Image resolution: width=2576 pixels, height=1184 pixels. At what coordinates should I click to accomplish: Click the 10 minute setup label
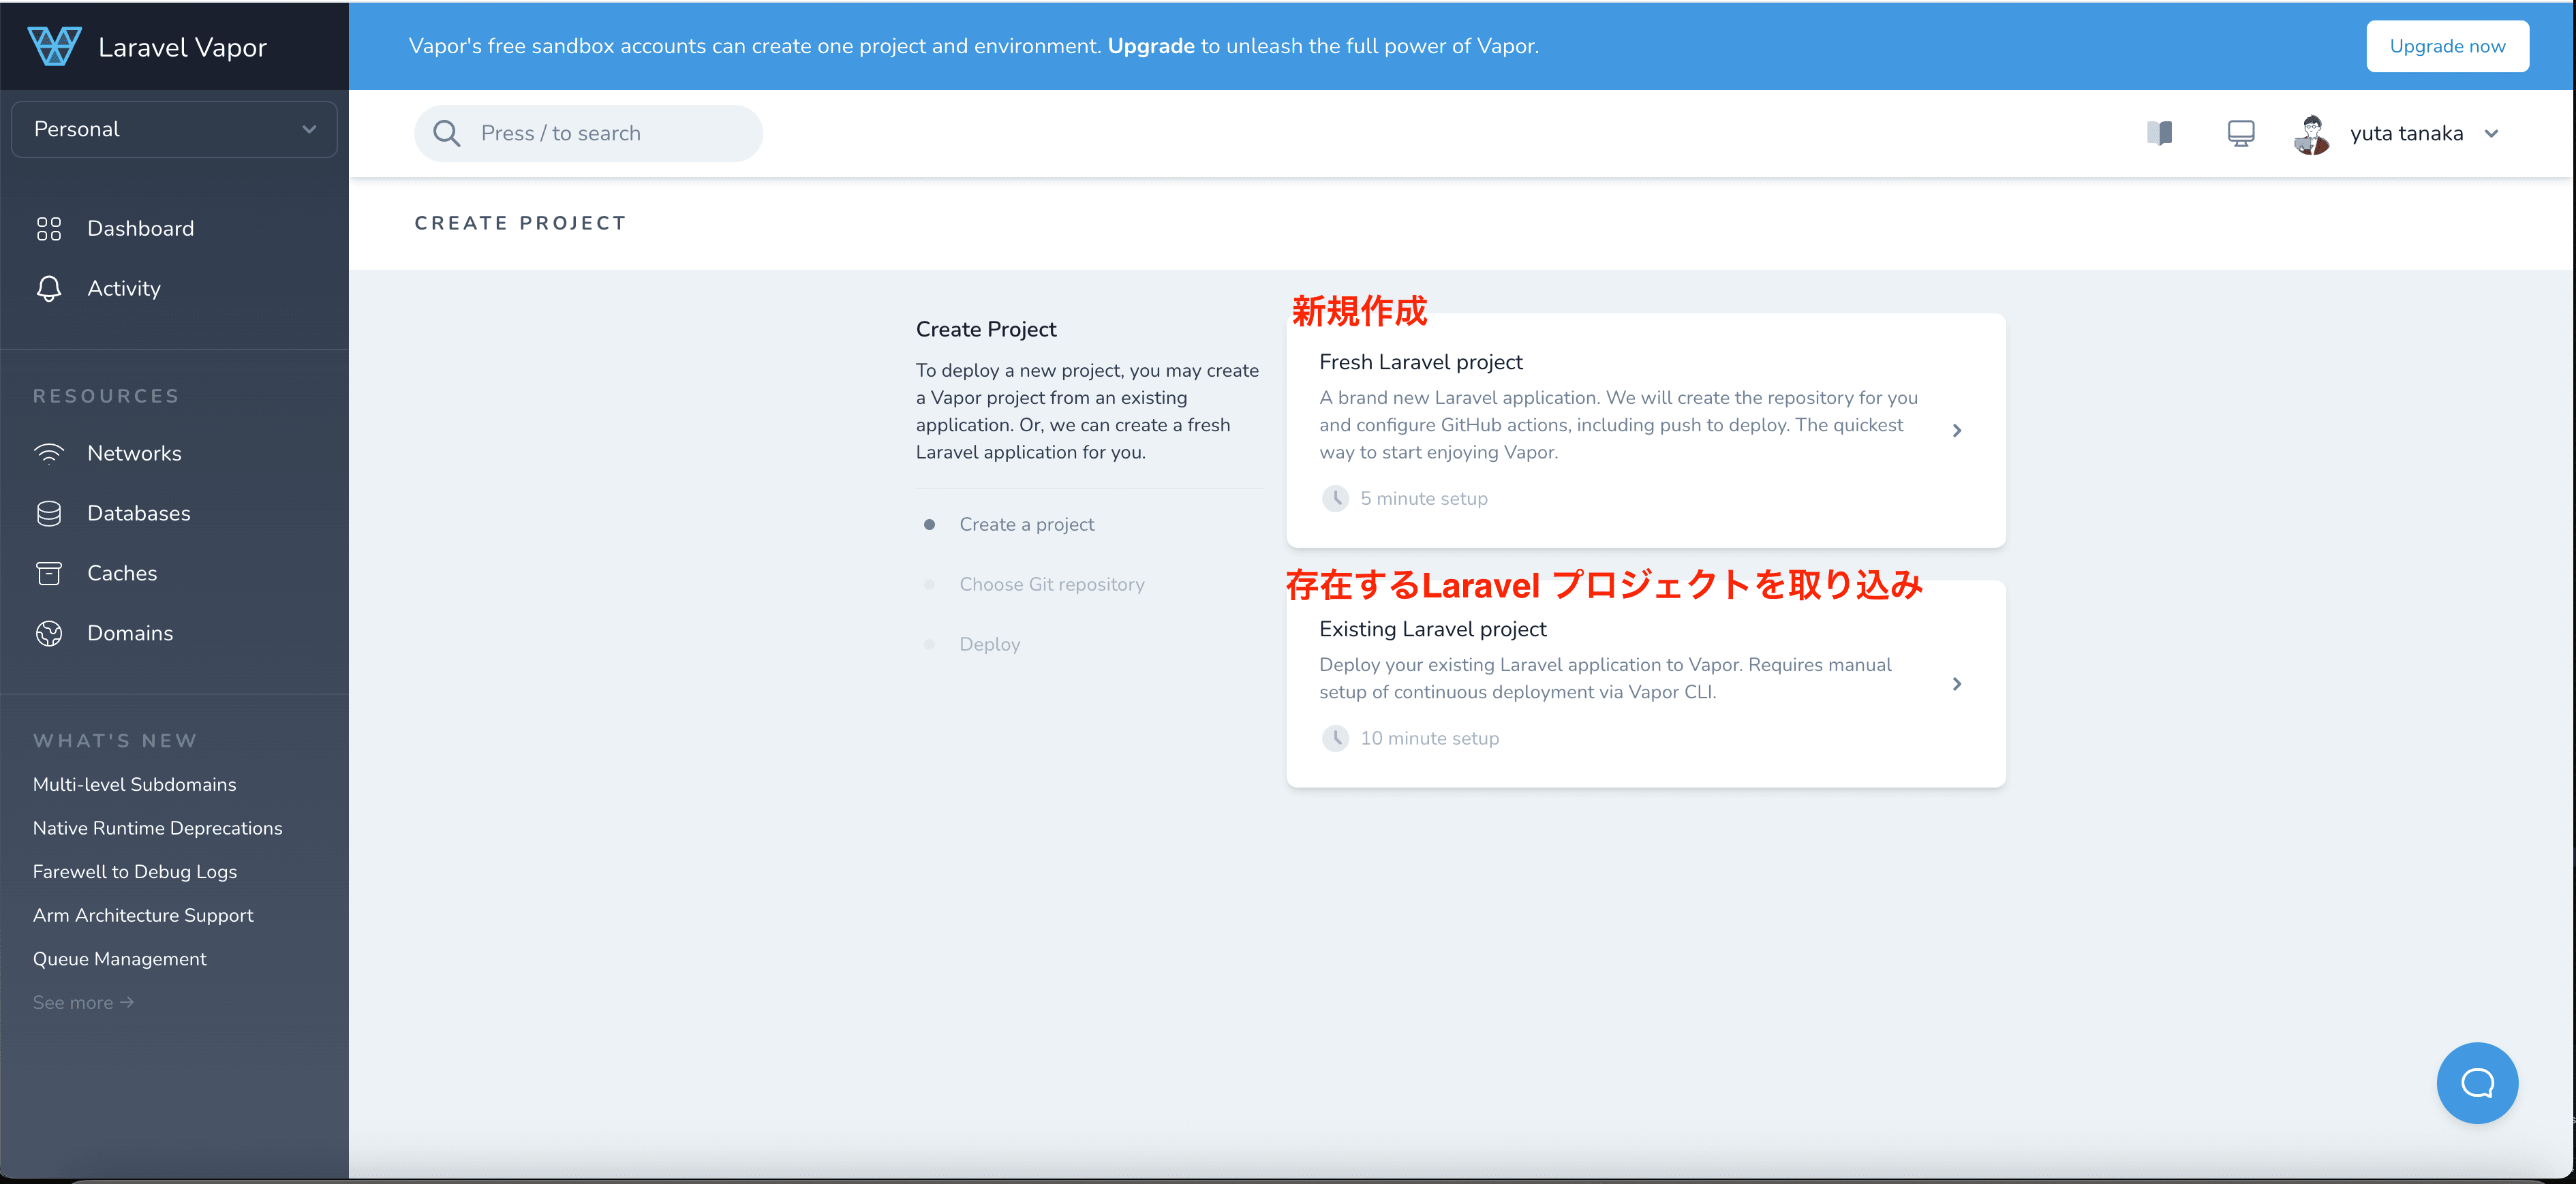coord(1429,738)
